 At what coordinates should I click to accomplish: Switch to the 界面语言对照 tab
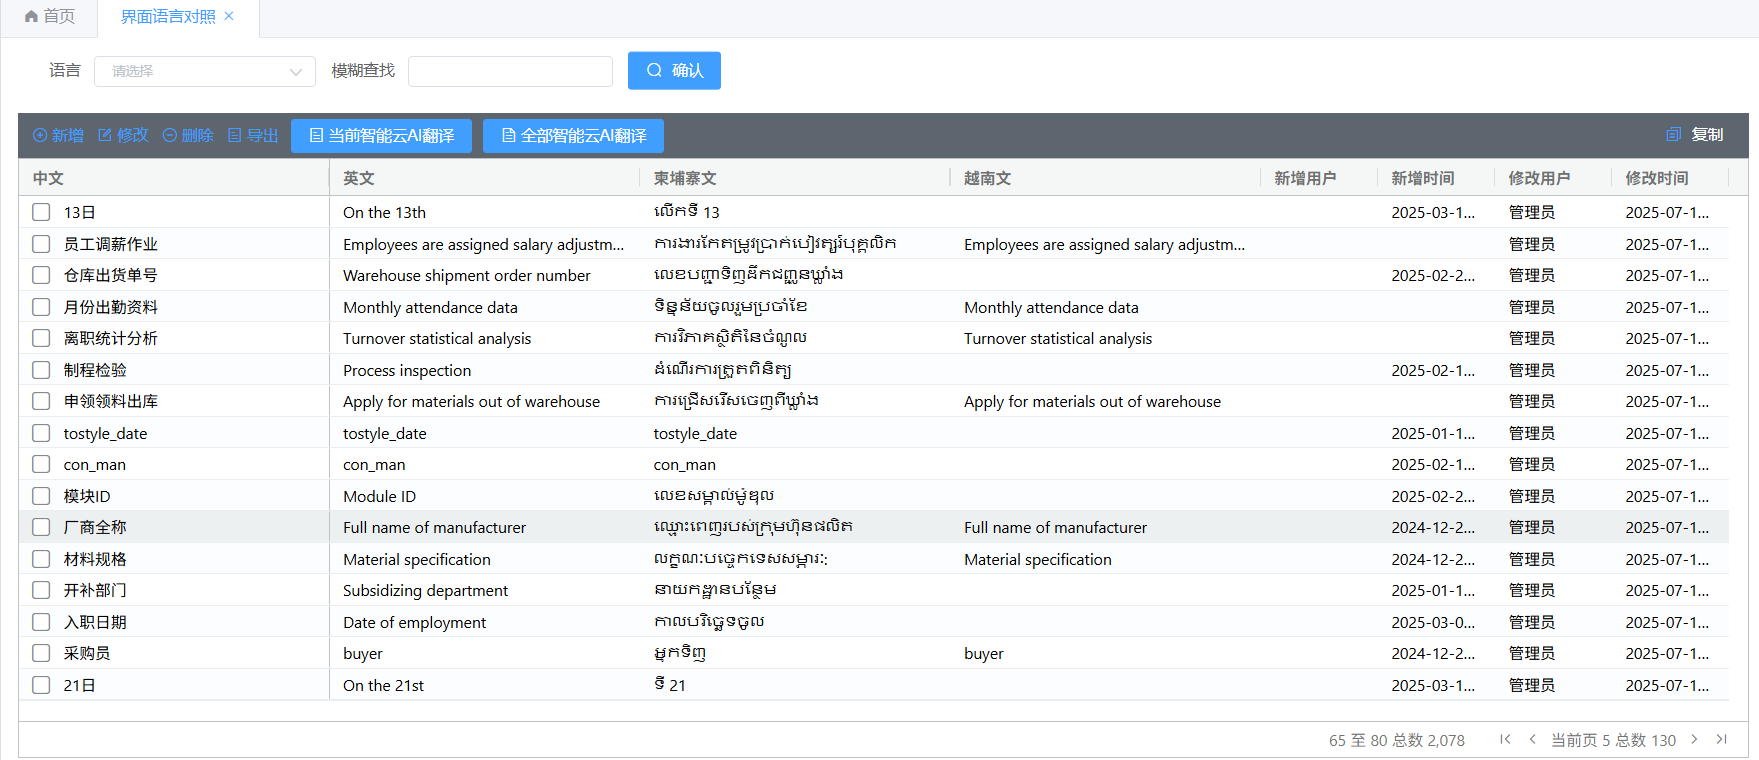pos(168,17)
